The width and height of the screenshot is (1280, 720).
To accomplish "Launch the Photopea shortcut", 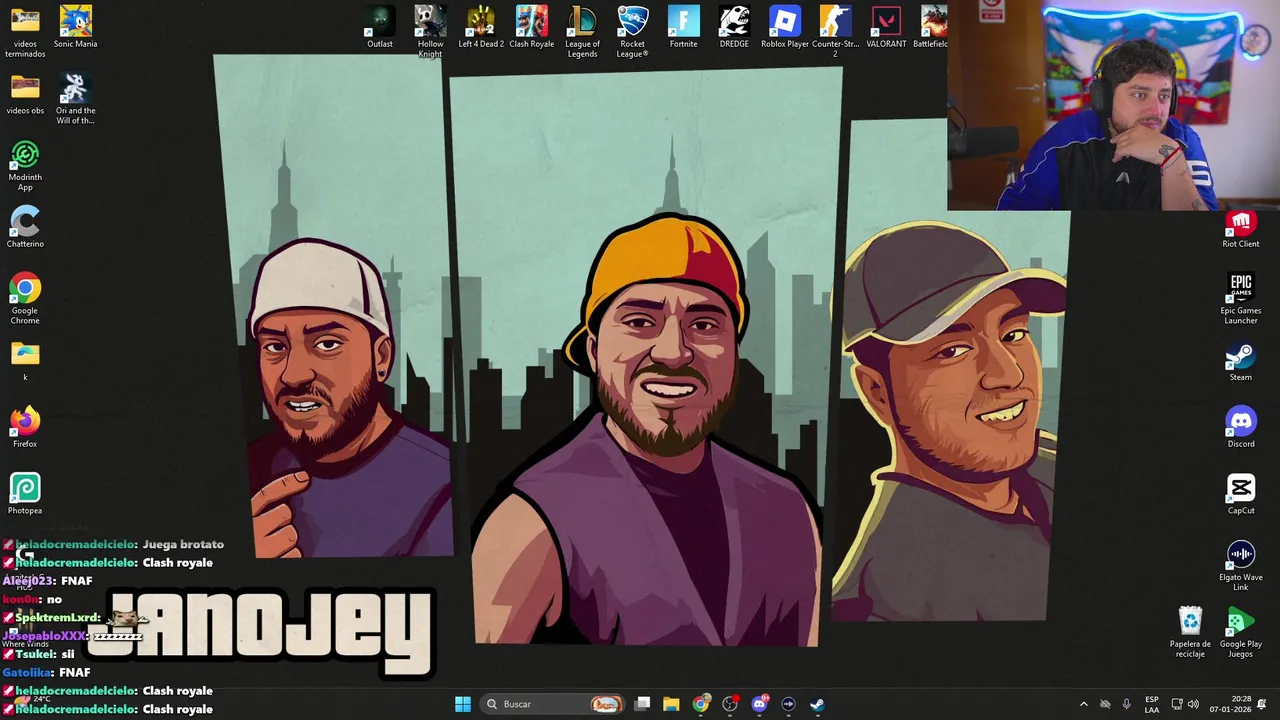I will [x=25, y=494].
